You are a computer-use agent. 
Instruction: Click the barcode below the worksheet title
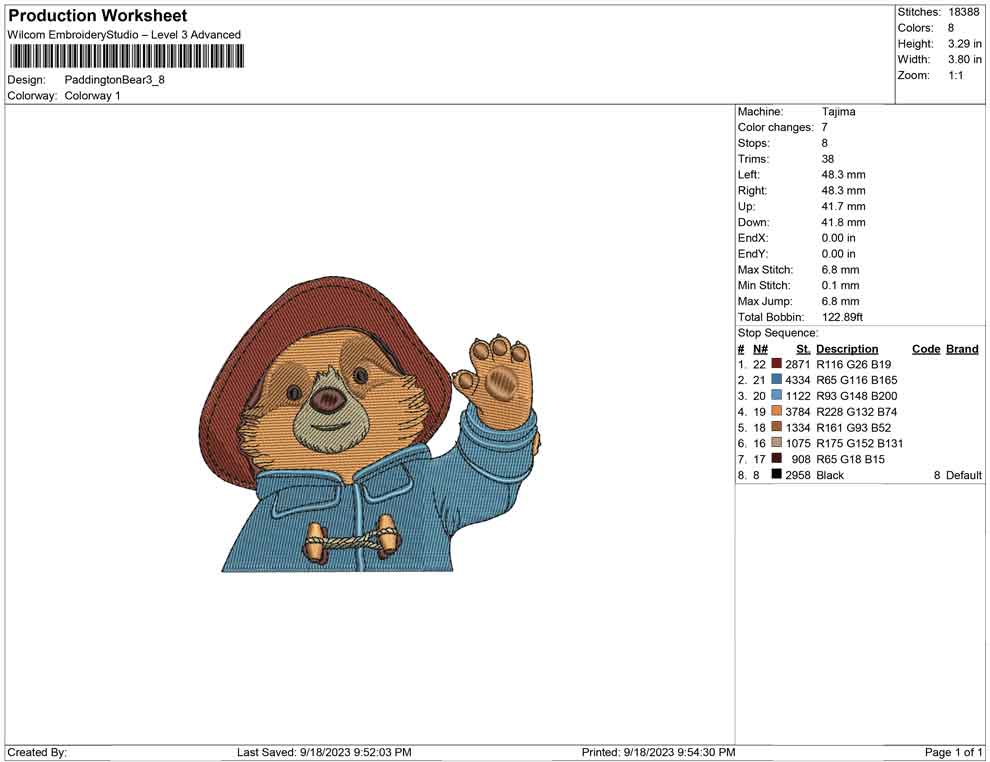tap(126, 56)
